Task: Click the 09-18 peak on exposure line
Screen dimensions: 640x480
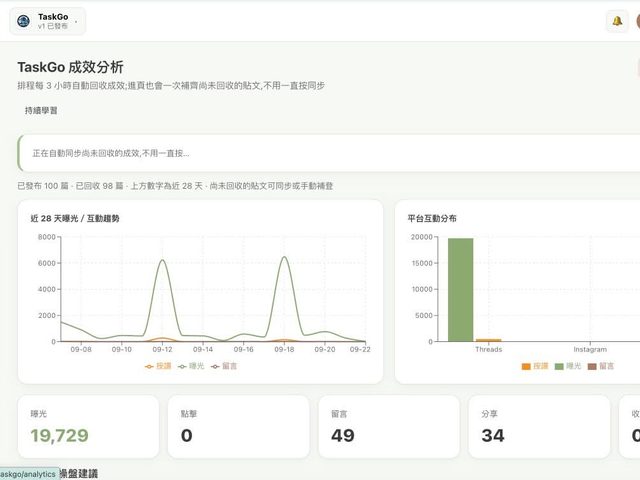Action: 284,257
